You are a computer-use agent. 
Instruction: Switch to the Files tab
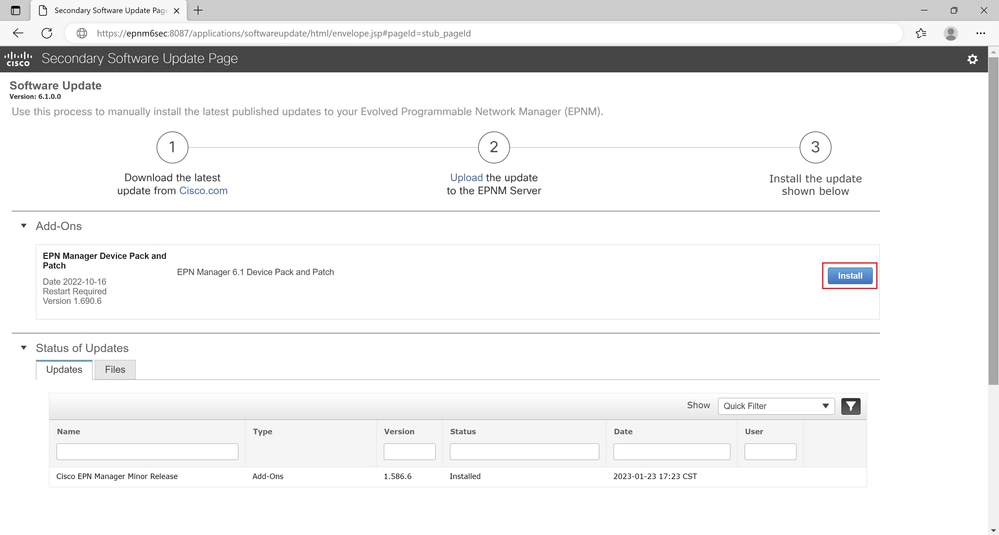(115, 369)
